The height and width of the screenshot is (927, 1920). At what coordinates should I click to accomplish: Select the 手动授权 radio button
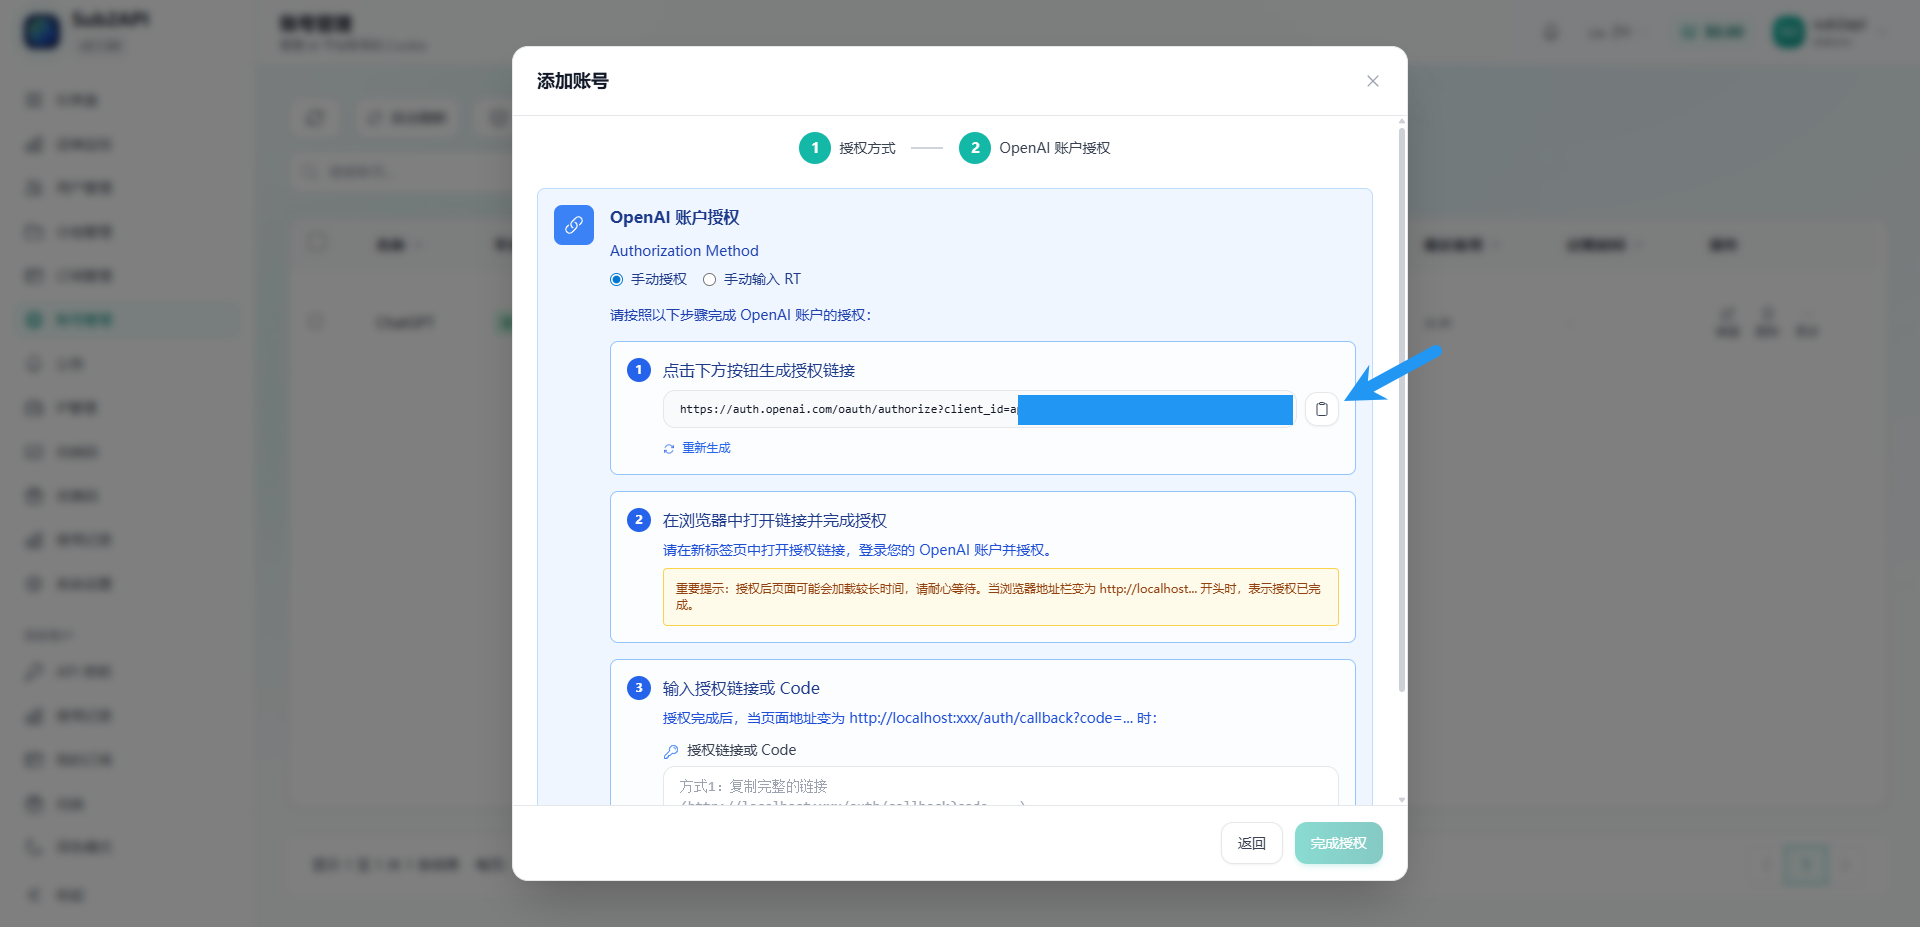click(616, 279)
